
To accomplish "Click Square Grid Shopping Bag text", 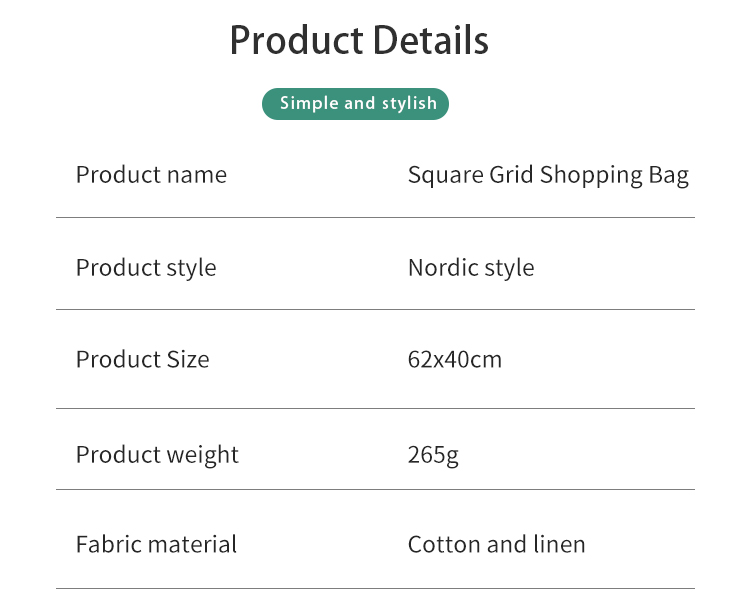I will coord(548,175).
